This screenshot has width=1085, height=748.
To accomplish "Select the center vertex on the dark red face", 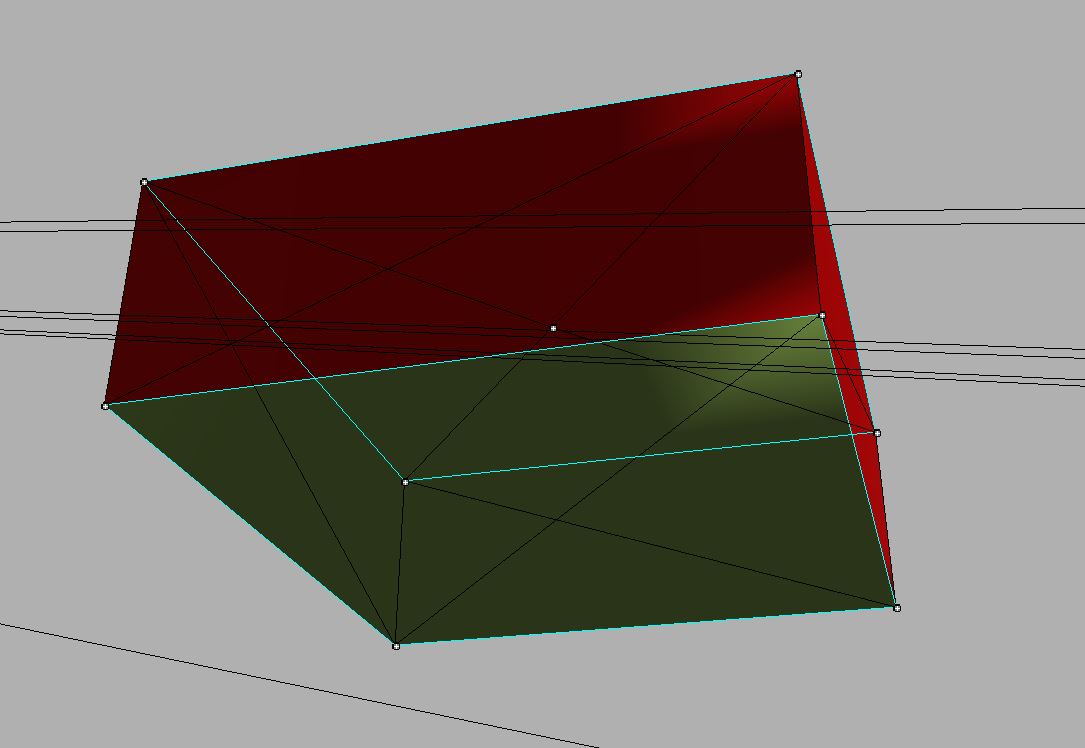I will pyautogui.click(x=553, y=328).
